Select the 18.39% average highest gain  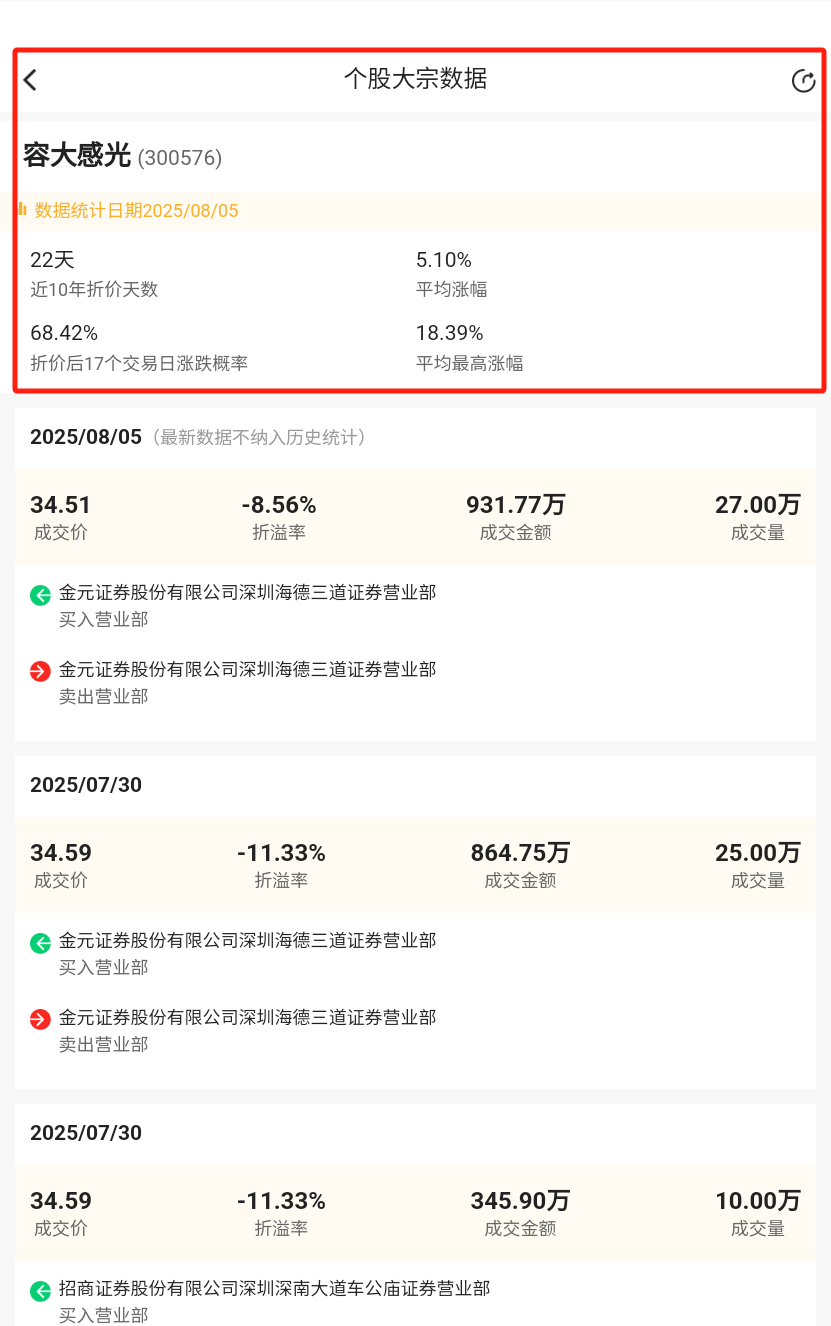click(450, 333)
